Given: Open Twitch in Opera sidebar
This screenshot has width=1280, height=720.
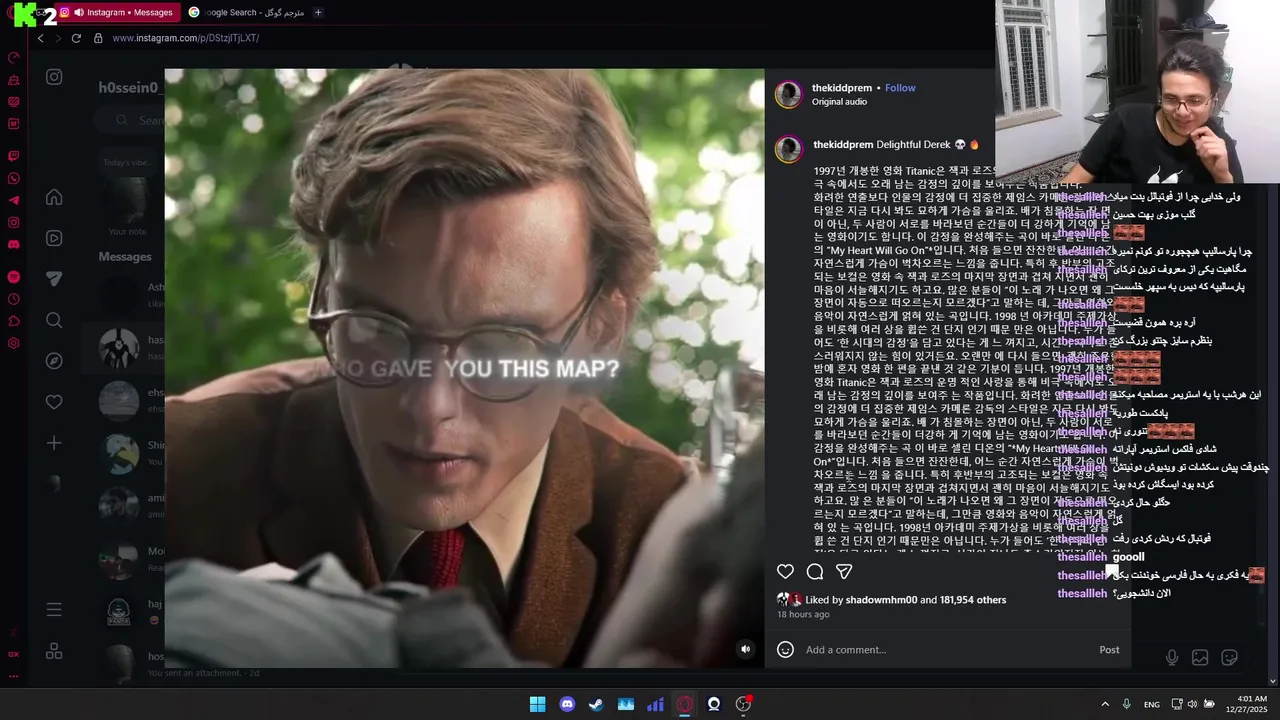Looking at the screenshot, I should 14,156.
